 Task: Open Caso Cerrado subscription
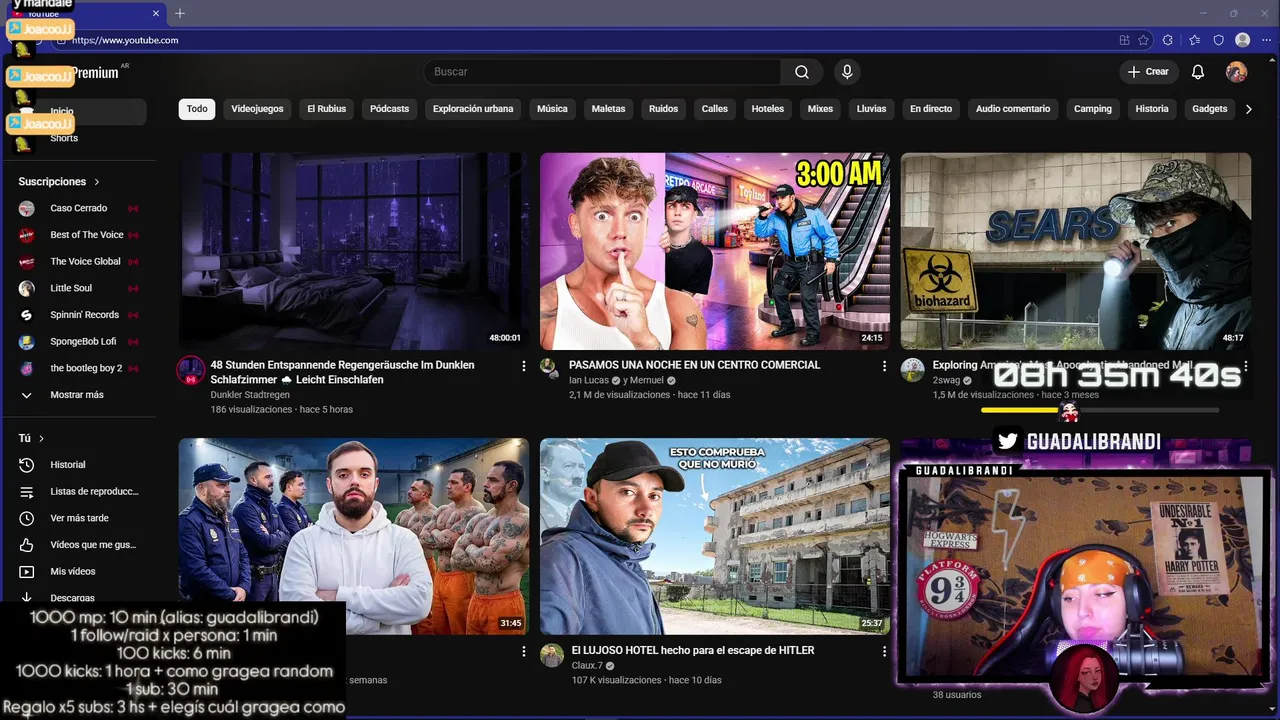pyautogui.click(x=78, y=208)
